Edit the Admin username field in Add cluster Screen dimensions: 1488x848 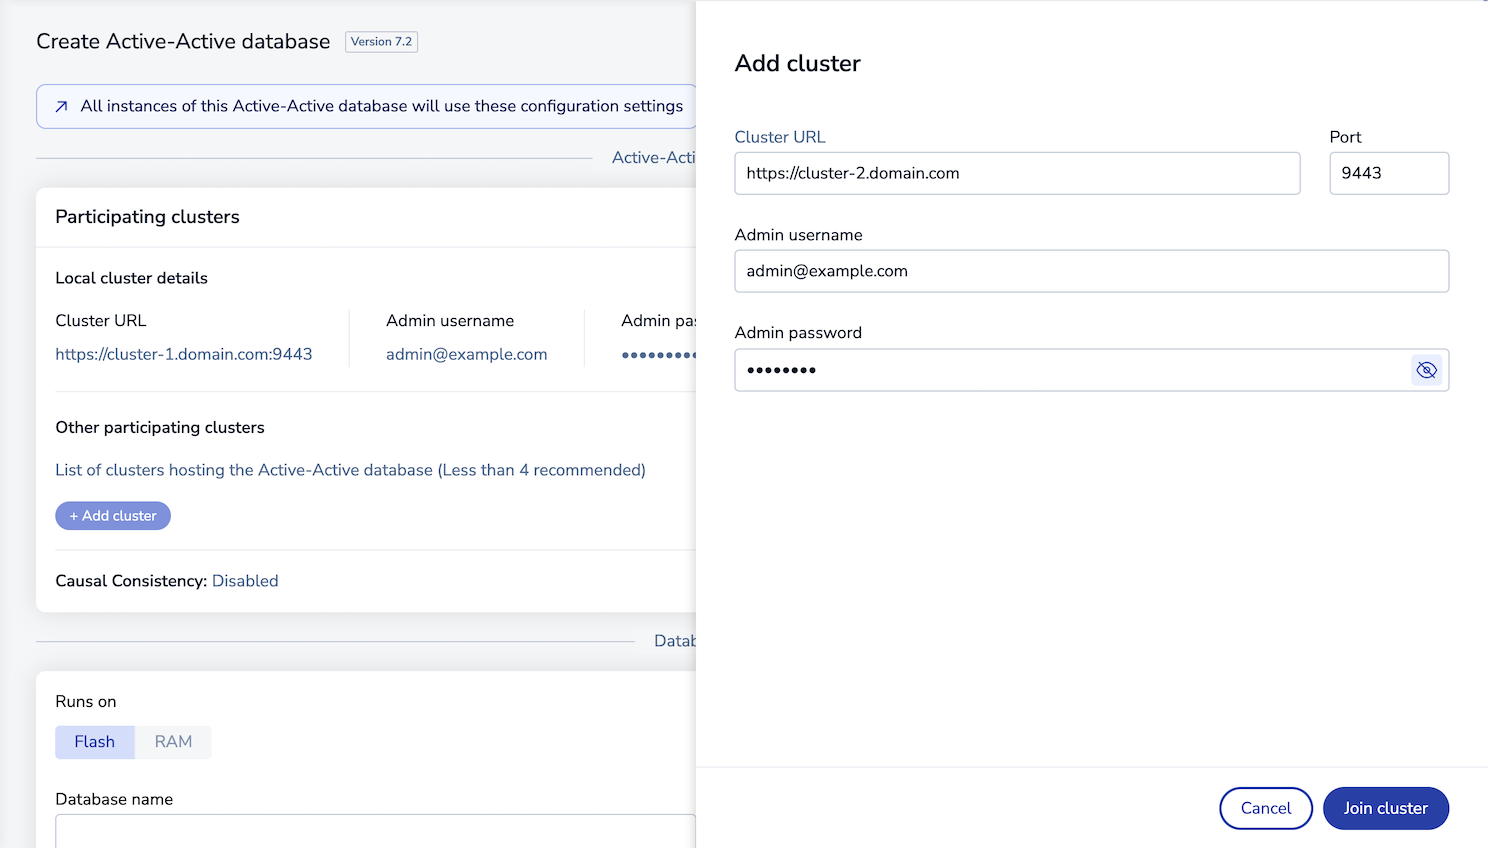tap(1090, 271)
